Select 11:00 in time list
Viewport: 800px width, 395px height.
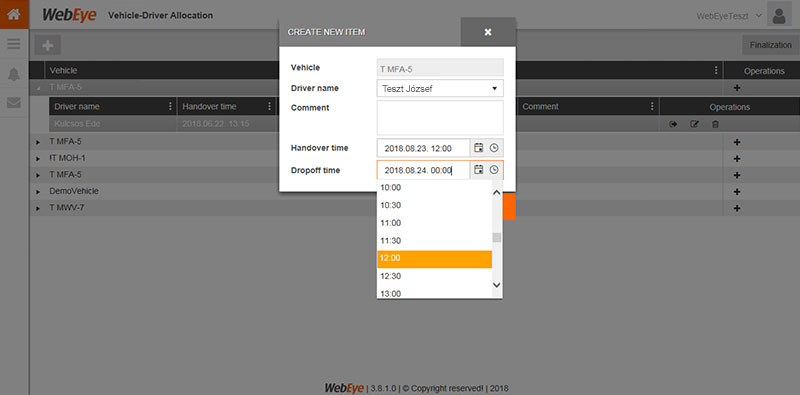434,223
